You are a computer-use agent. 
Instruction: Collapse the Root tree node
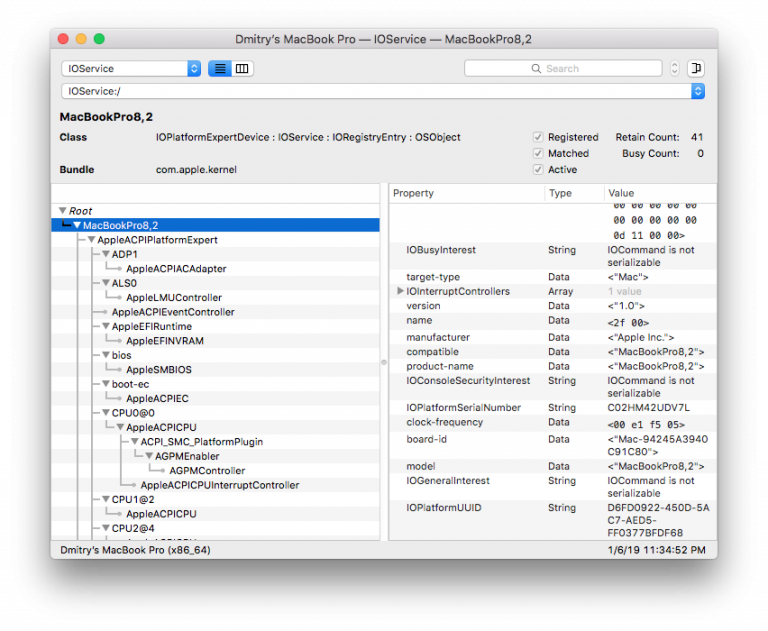63,211
